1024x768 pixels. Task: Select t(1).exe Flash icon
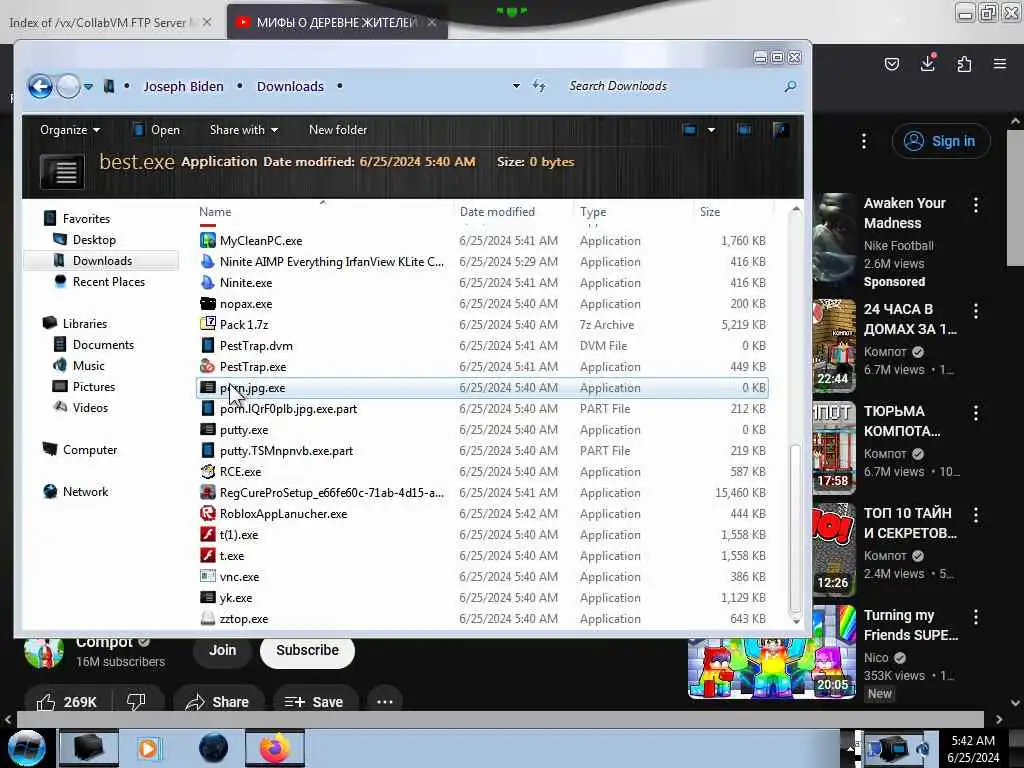pos(208,534)
